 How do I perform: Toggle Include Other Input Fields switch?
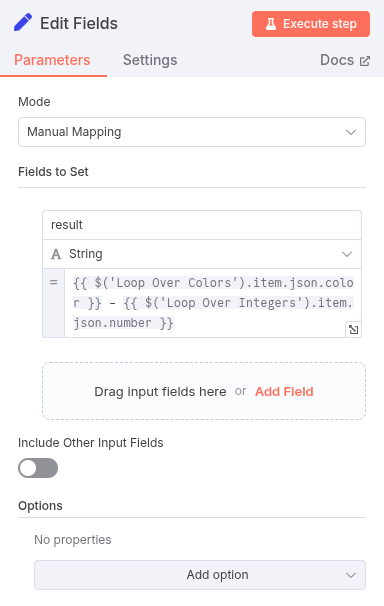point(38,468)
